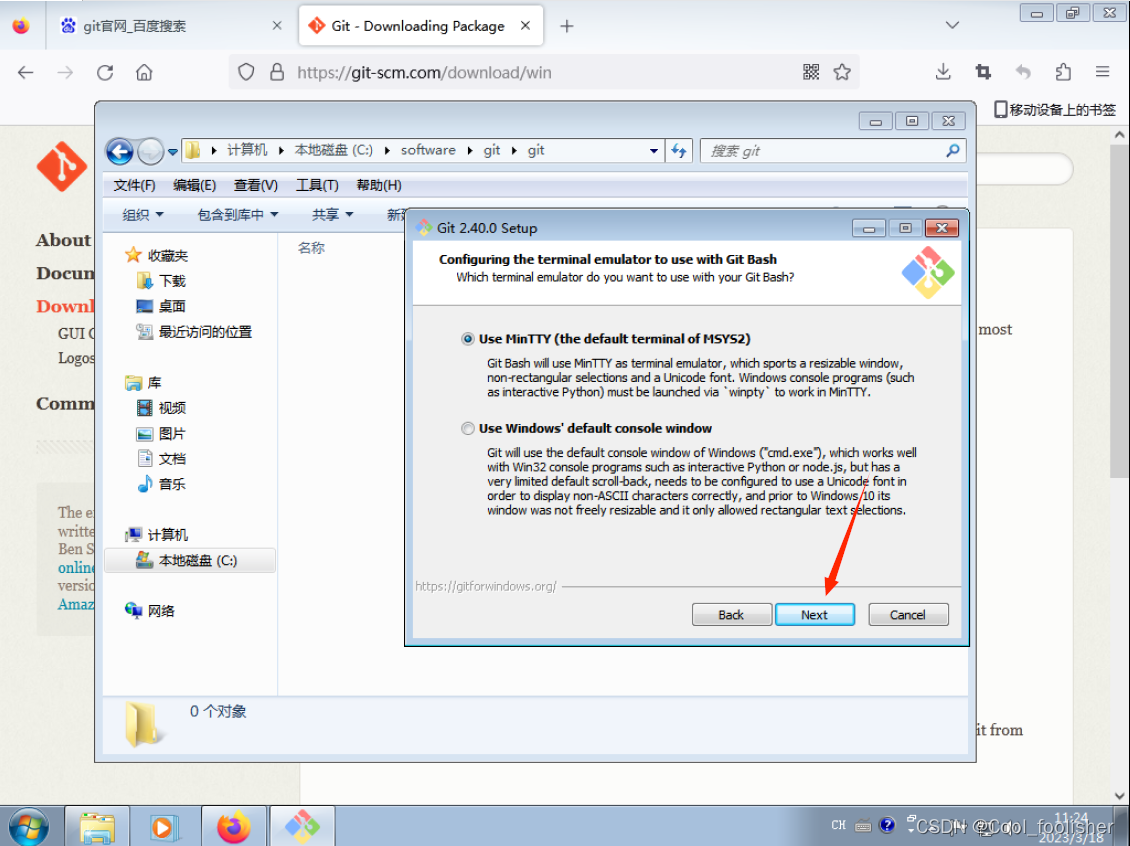Open 桌面 in navigation pane
The image size is (1130, 846).
(161, 306)
